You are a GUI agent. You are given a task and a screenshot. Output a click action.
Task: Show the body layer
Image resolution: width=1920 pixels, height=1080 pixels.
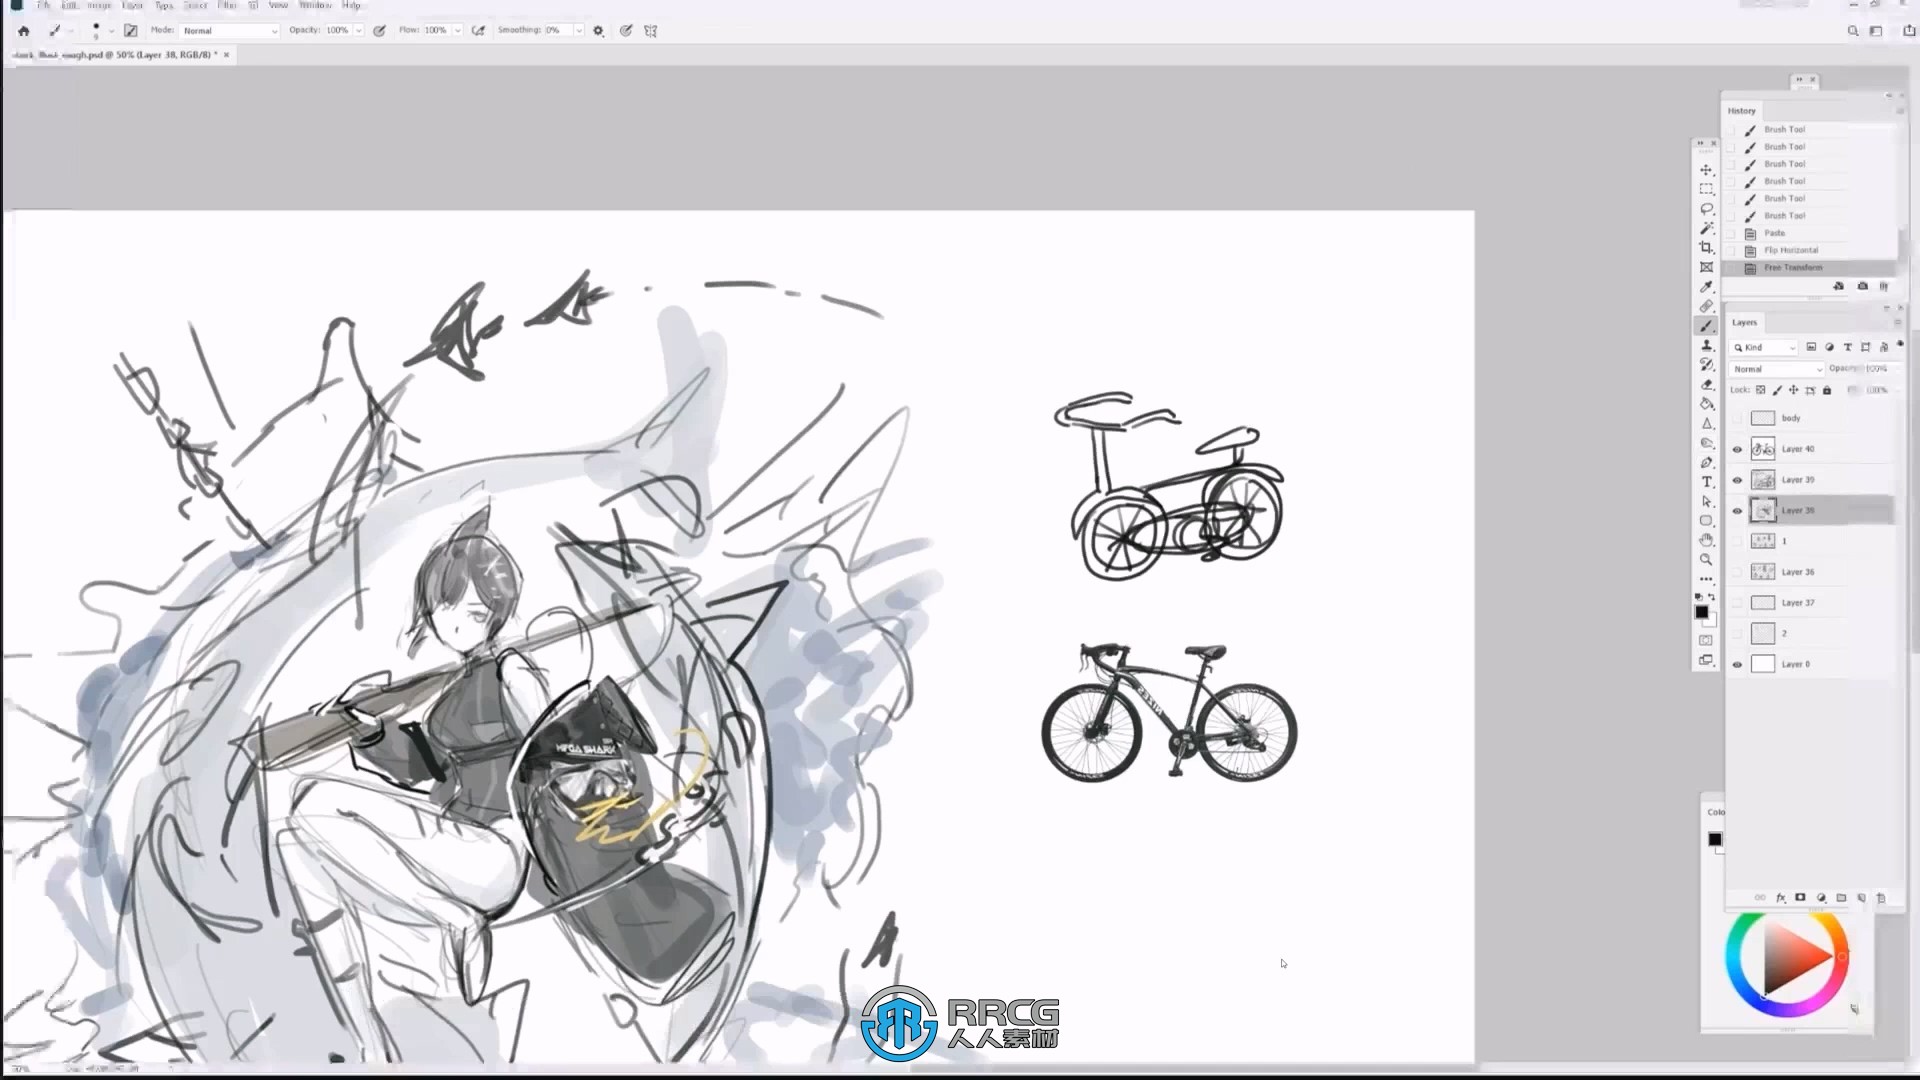pos(1737,419)
